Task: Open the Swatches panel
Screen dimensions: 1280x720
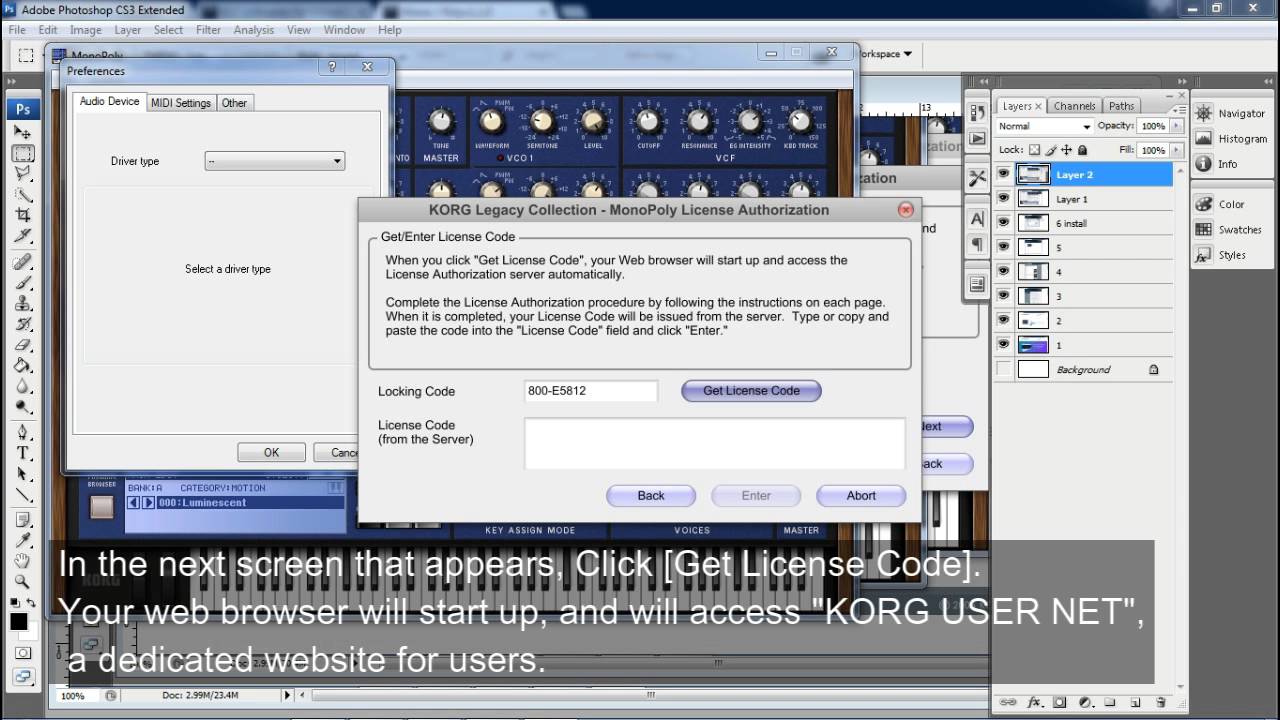Action: click(1229, 230)
